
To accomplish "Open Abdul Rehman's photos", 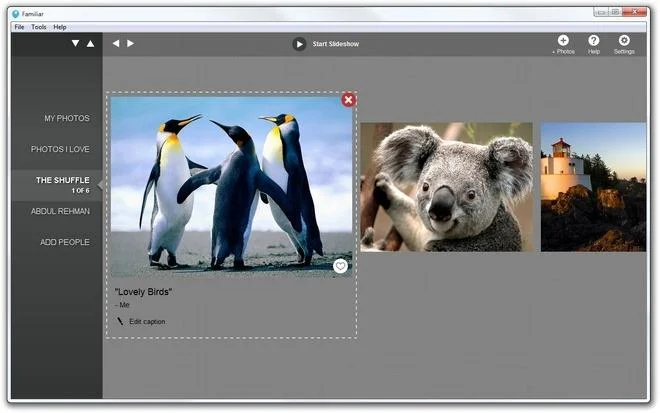I will [x=60, y=211].
